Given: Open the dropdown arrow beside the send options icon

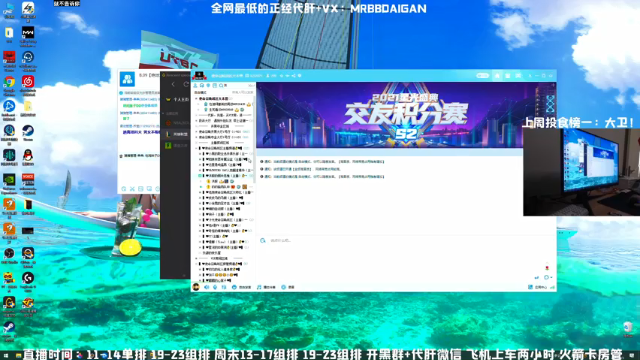Looking at the screenshot, I should click(551, 278).
